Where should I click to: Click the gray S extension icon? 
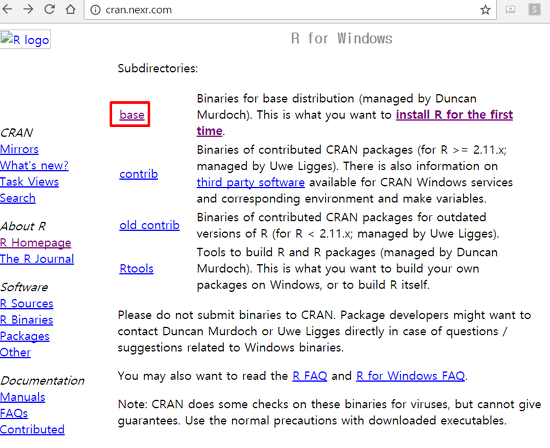point(534,9)
